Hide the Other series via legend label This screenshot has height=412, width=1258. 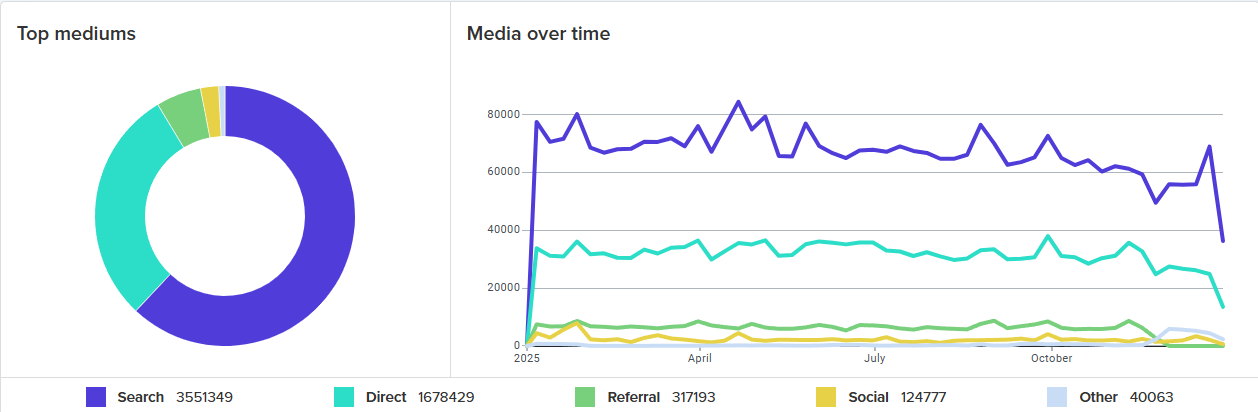pyautogui.click(x=1099, y=397)
